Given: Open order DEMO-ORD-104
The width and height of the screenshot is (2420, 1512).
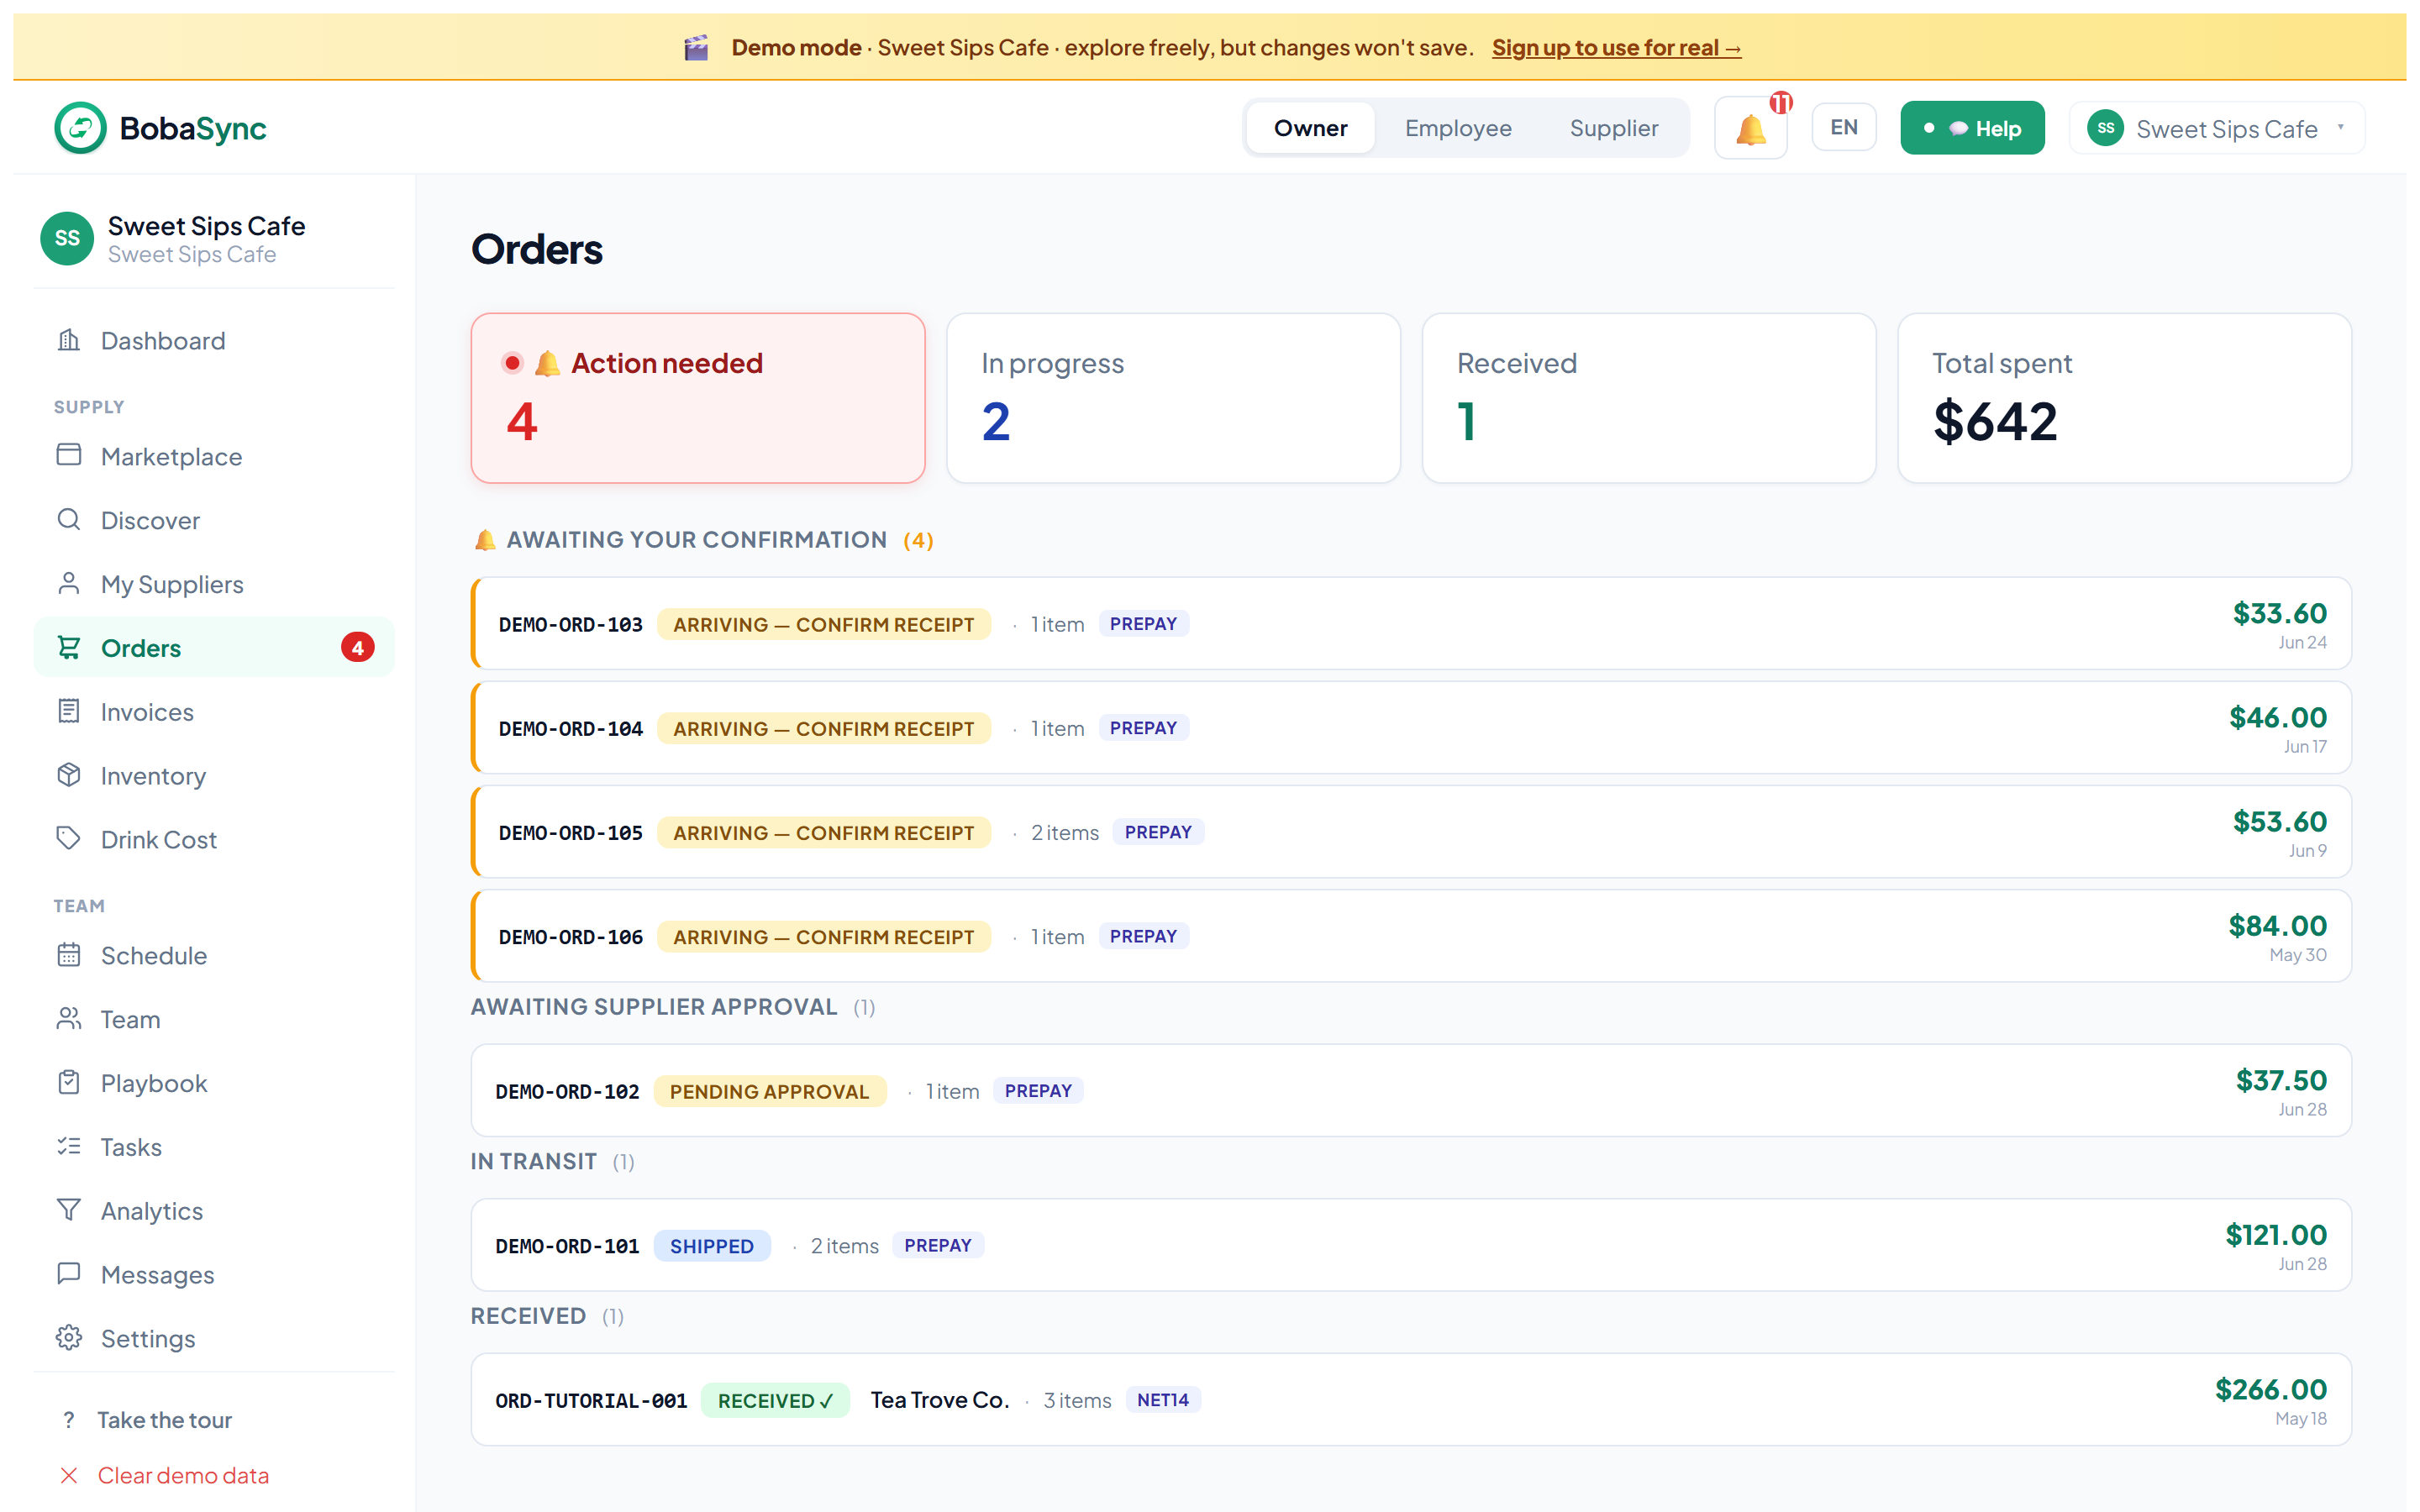Looking at the screenshot, I should pos(1411,727).
